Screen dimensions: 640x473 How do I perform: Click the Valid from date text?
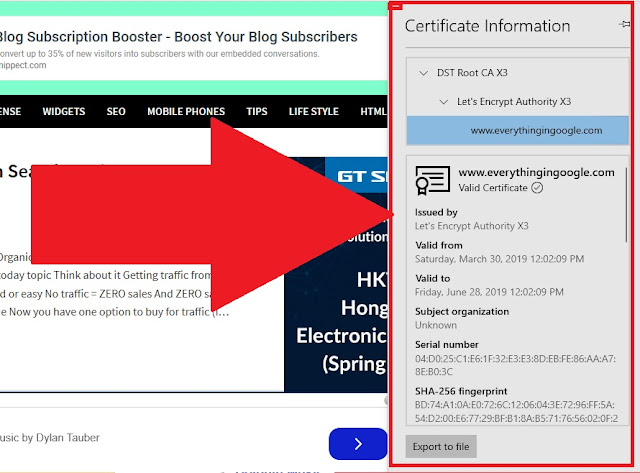[499, 259]
